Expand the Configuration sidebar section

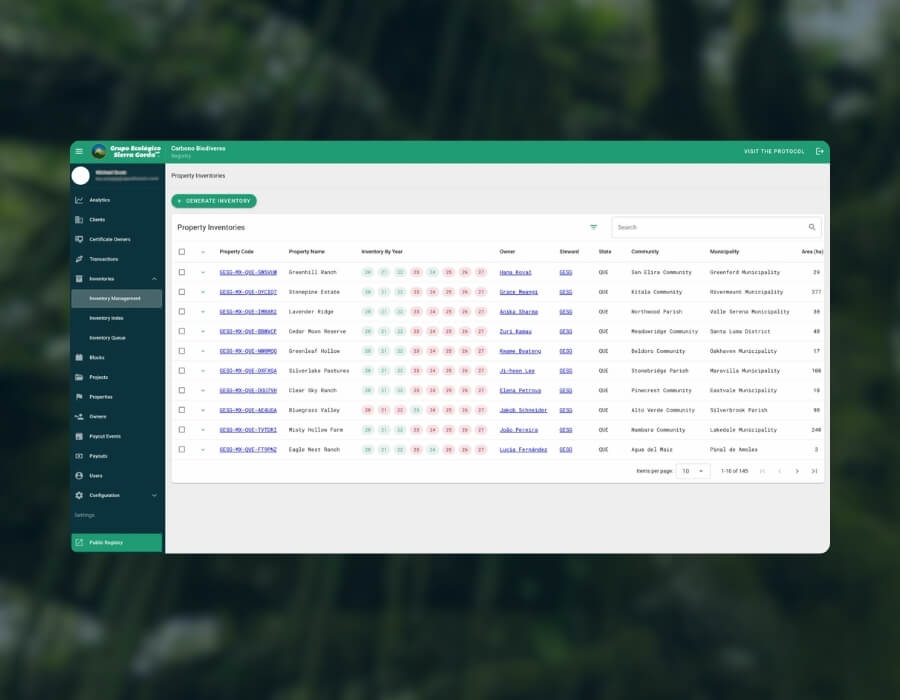point(154,495)
